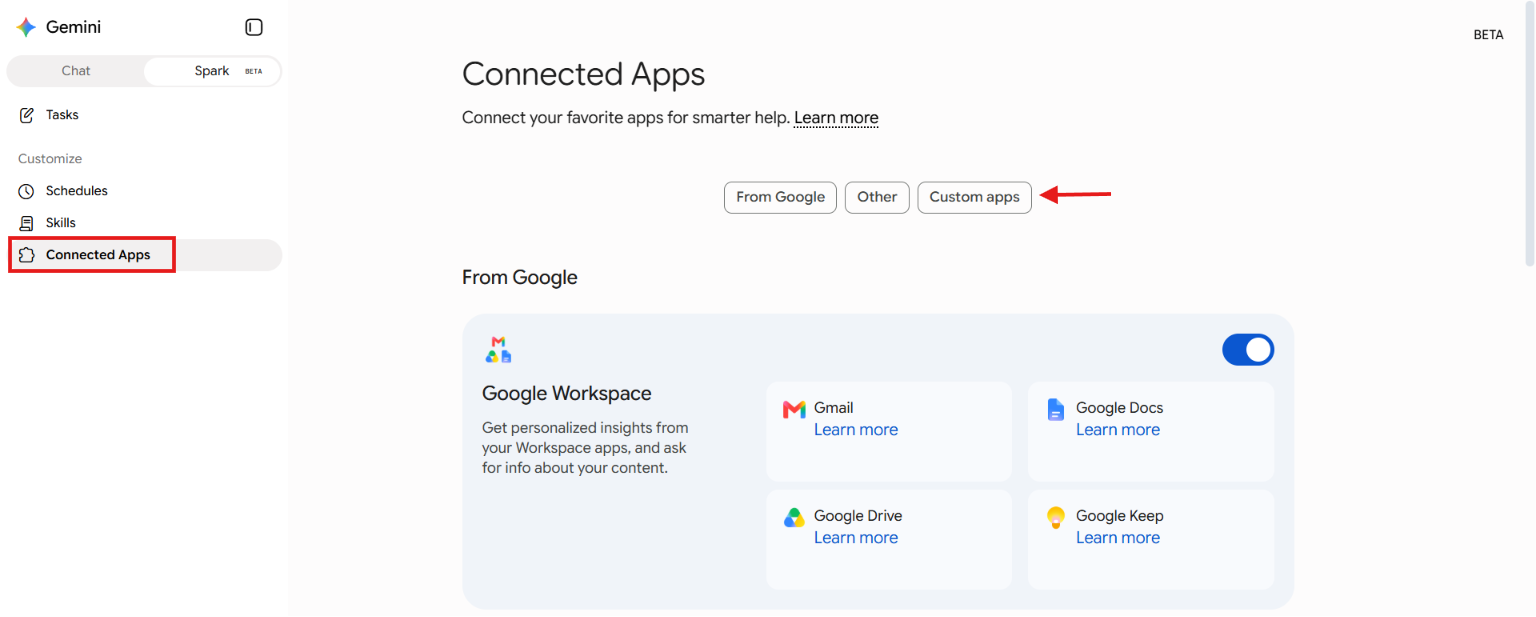Click the Schedules clock icon
1536x617 pixels.
click(x=27, y=191)
